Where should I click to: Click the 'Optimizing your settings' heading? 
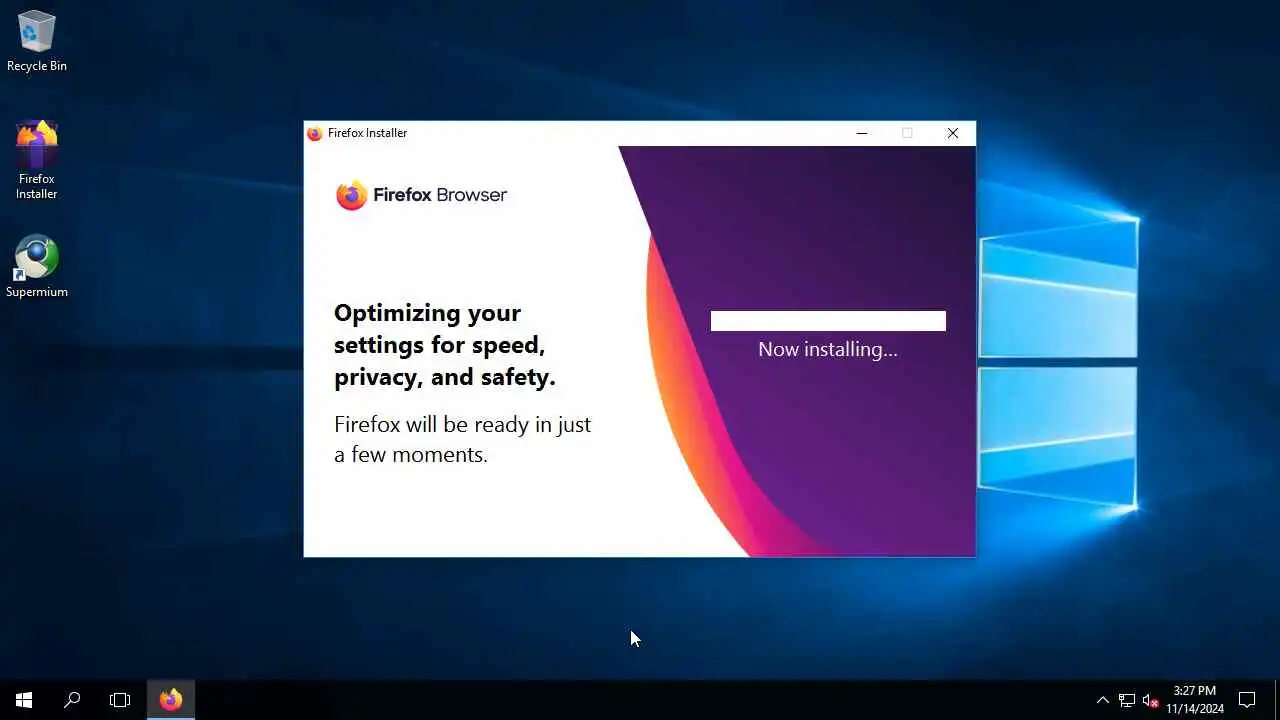point(445,345)
